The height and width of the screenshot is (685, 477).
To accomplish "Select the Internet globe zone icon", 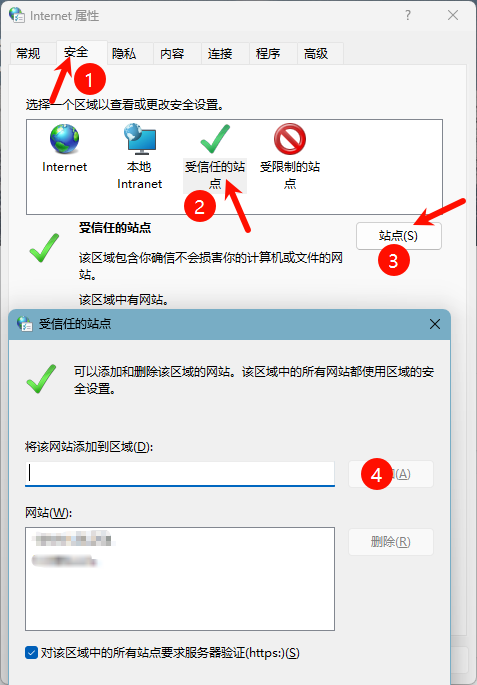I will click(x=65, y=149).
